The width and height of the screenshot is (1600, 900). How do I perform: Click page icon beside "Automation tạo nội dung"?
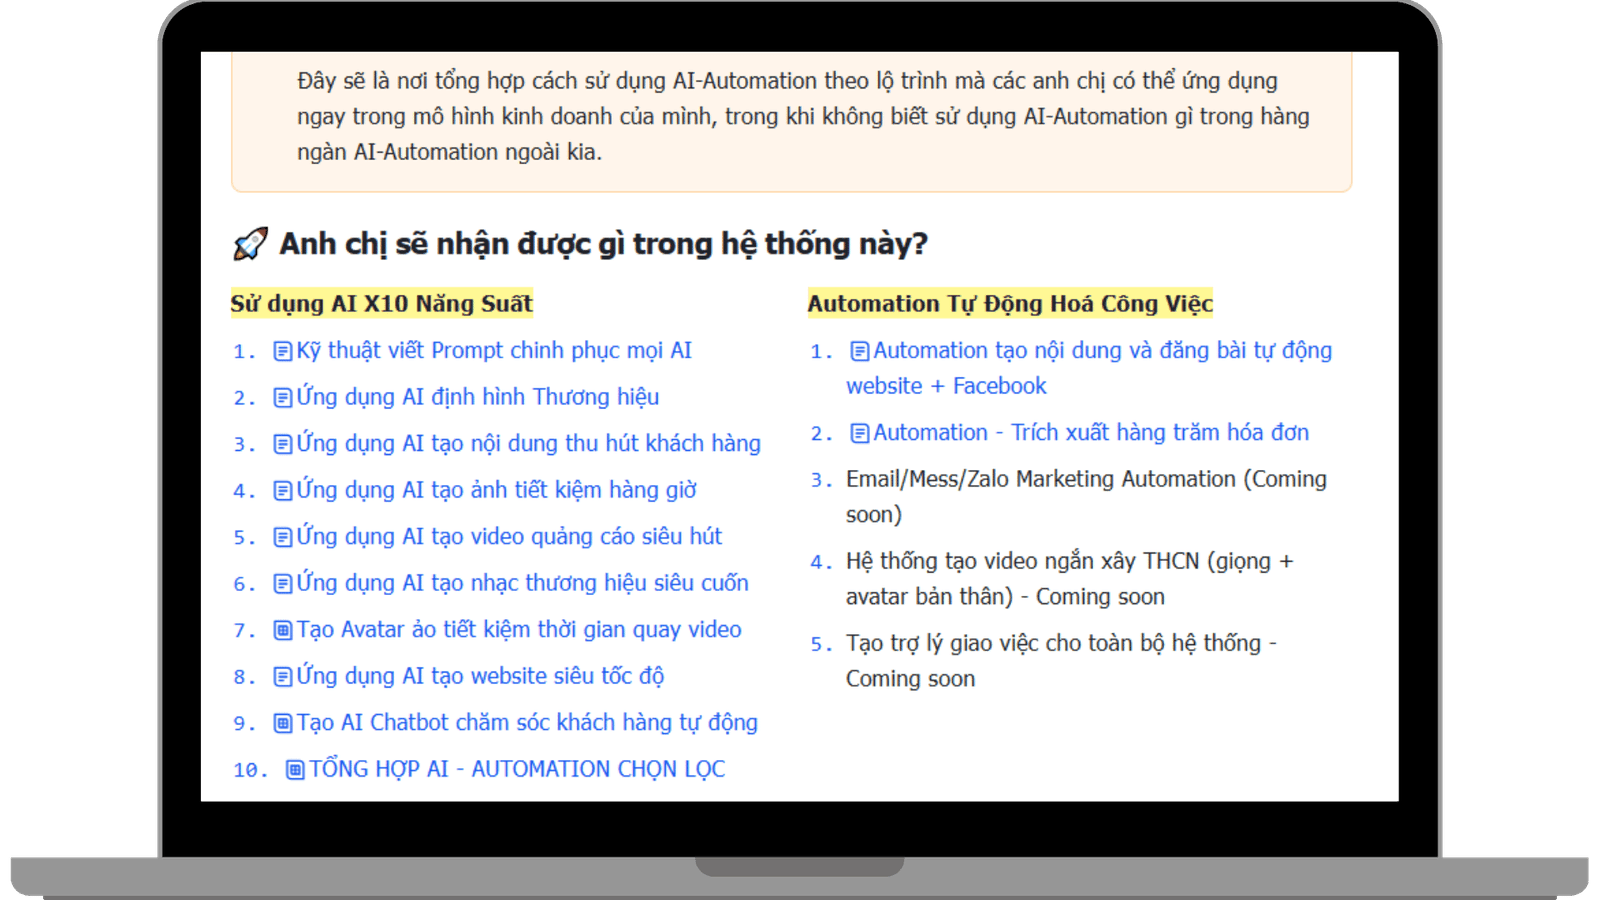(859, 351)
